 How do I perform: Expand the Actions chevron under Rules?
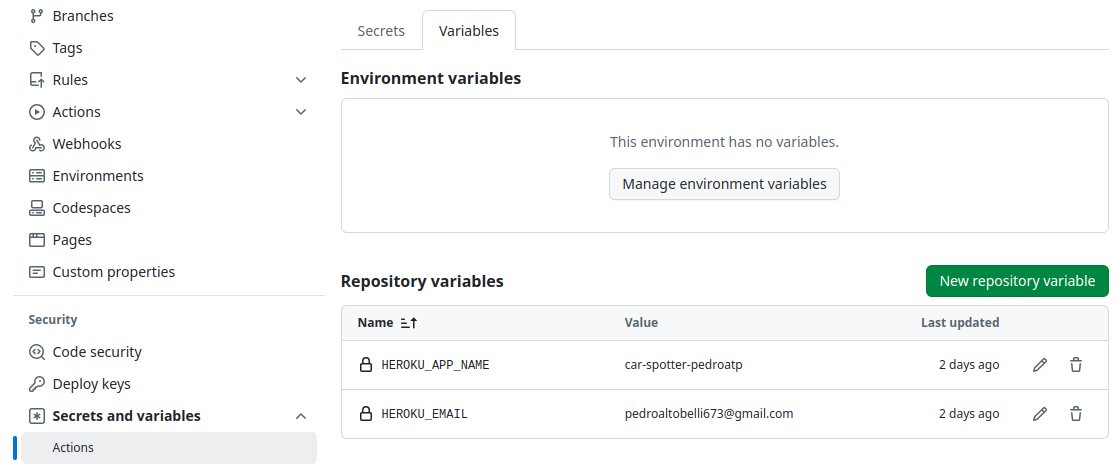click(301, 112)
